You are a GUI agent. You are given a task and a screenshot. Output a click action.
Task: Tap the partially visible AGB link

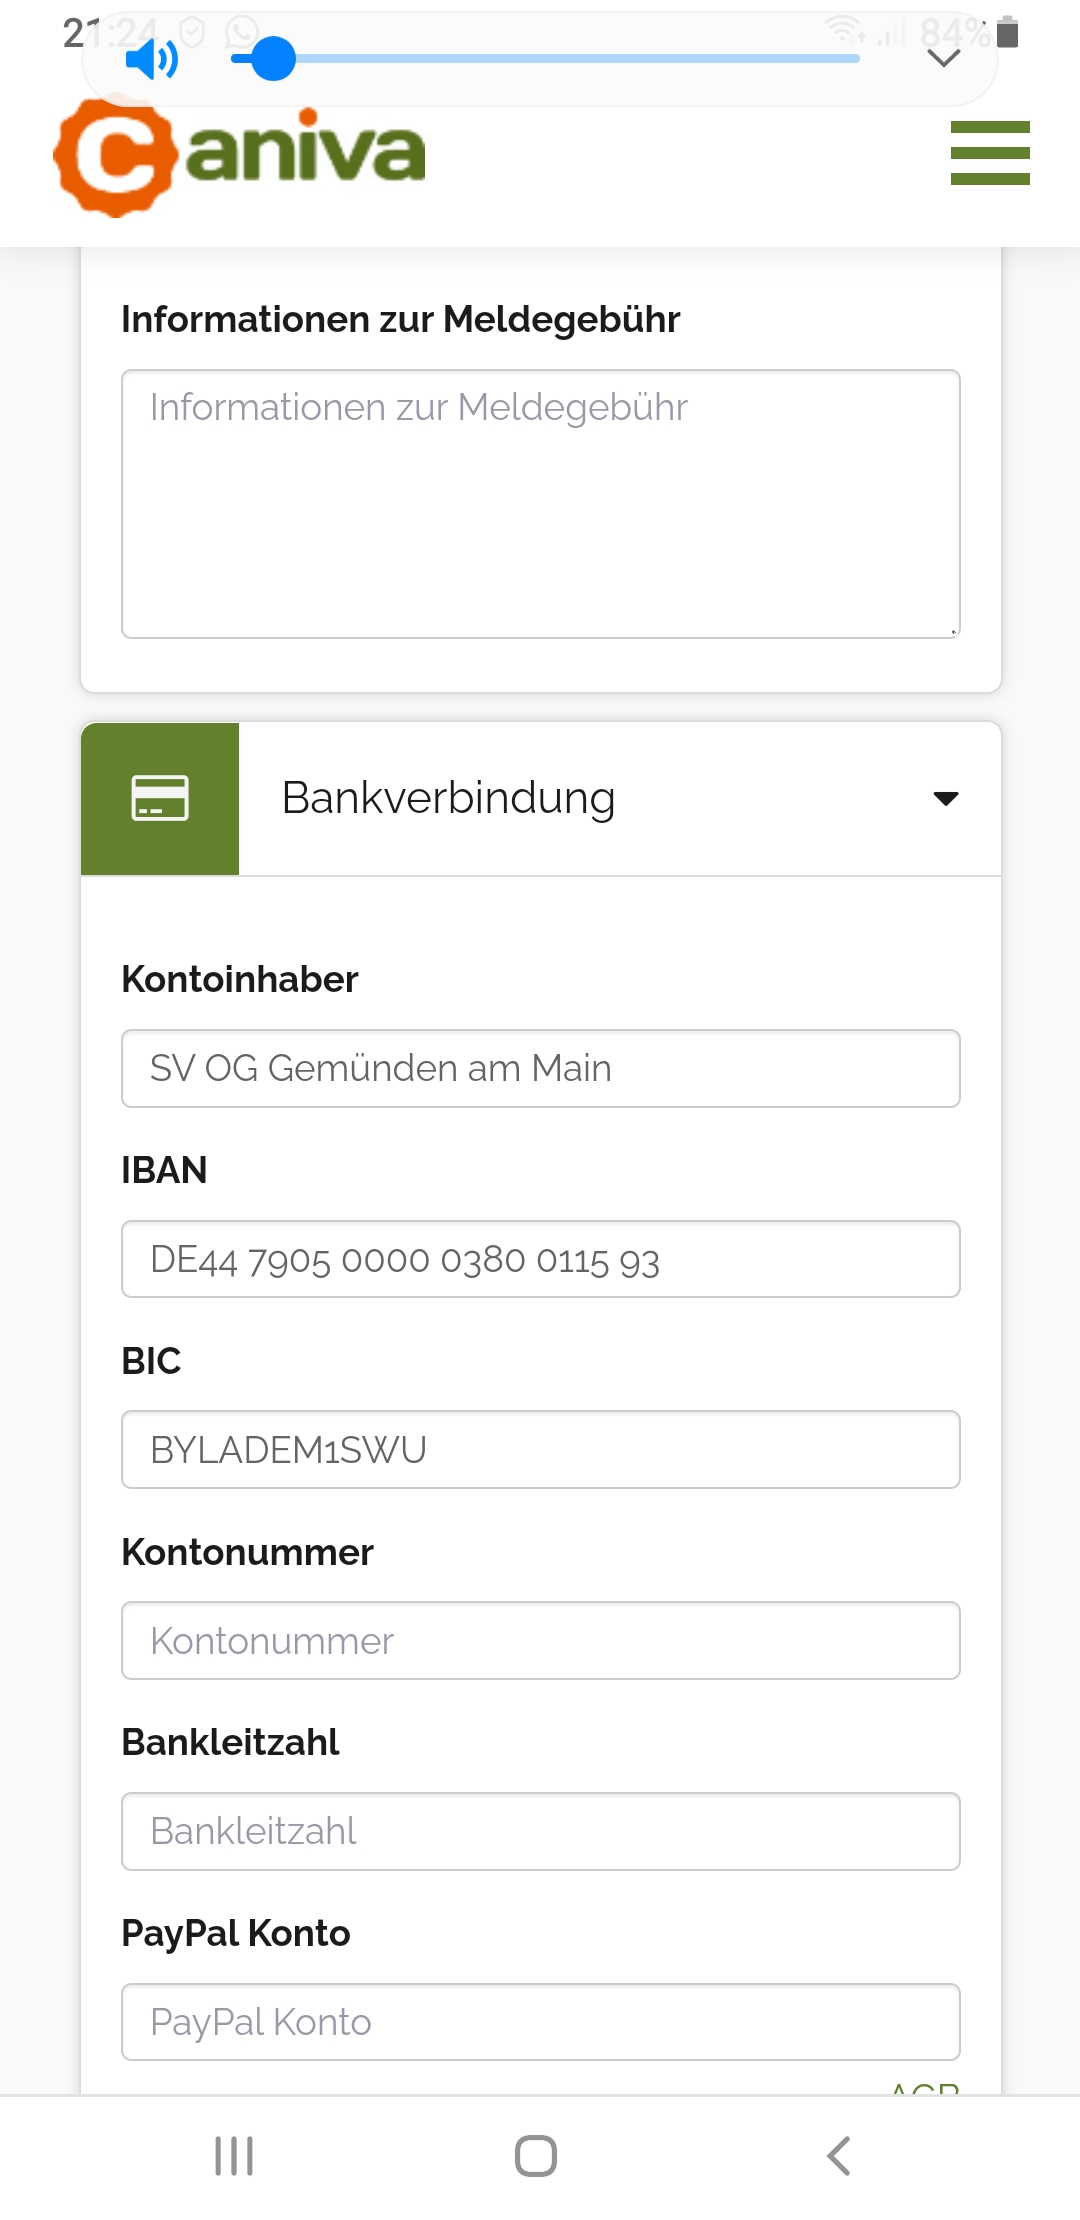(x=925, y=2087)
